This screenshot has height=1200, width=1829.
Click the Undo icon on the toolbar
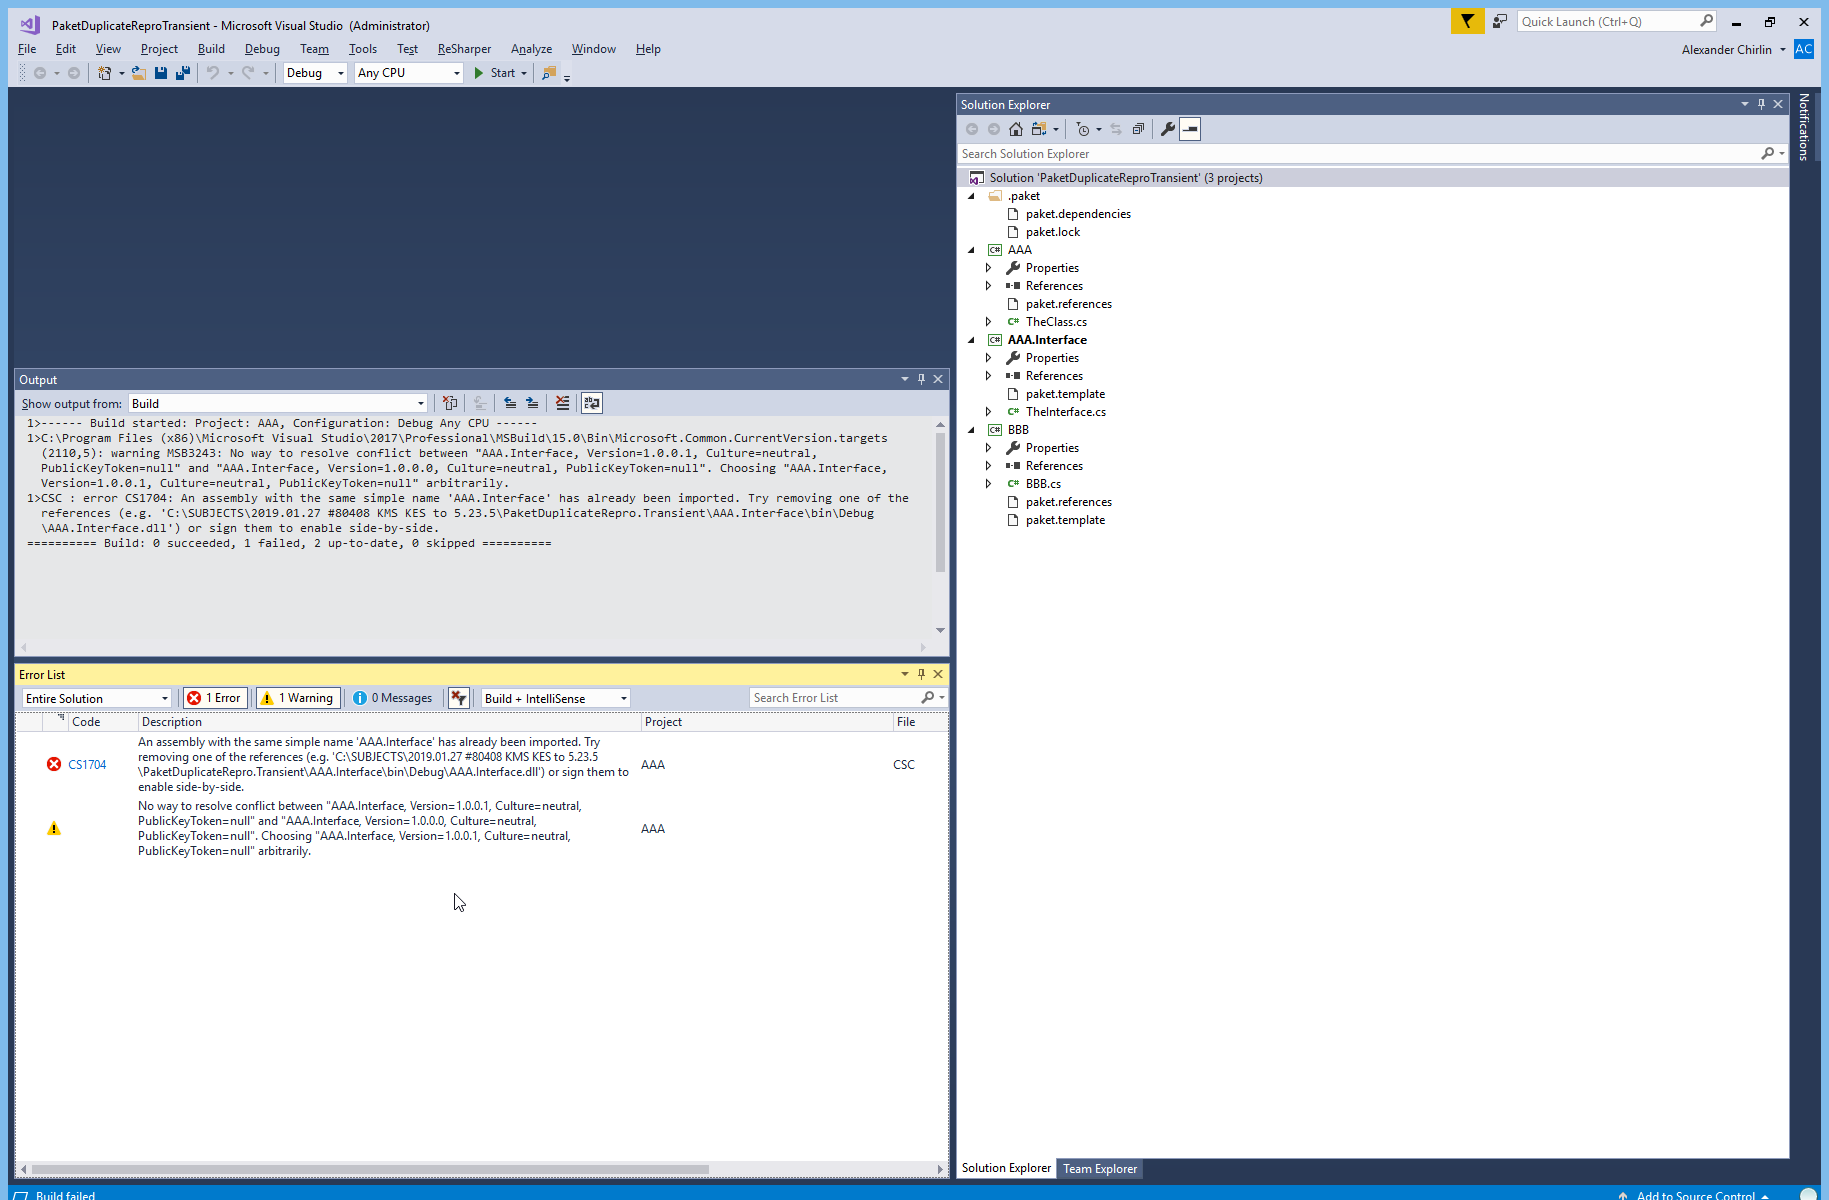pyautogui.click(x=213, y=72)
